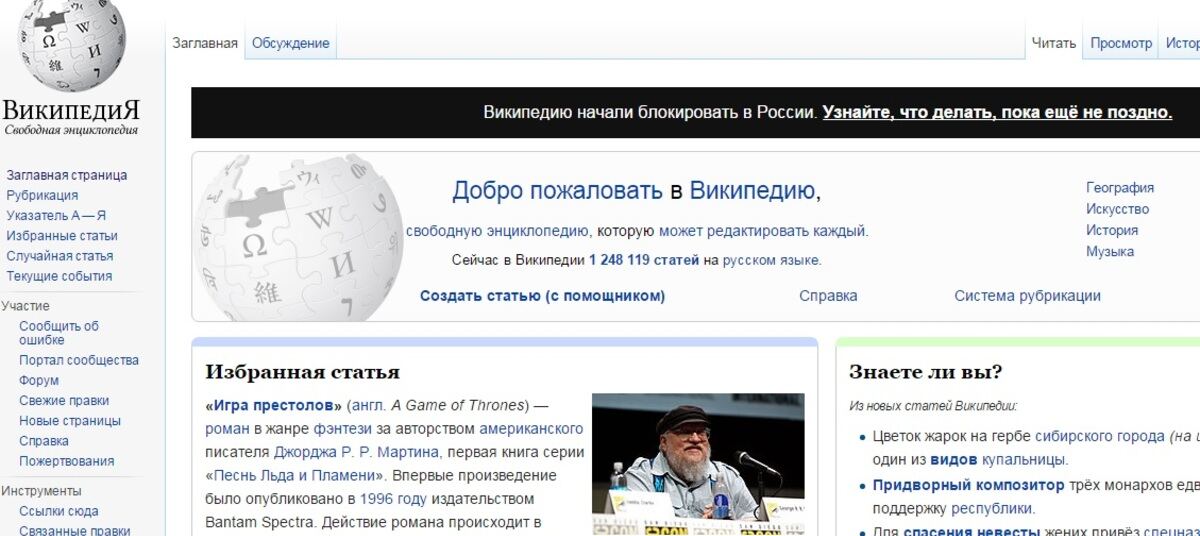
Task: Click the 'Инструменты' sidebar section heading
Action: coord(41,491)
